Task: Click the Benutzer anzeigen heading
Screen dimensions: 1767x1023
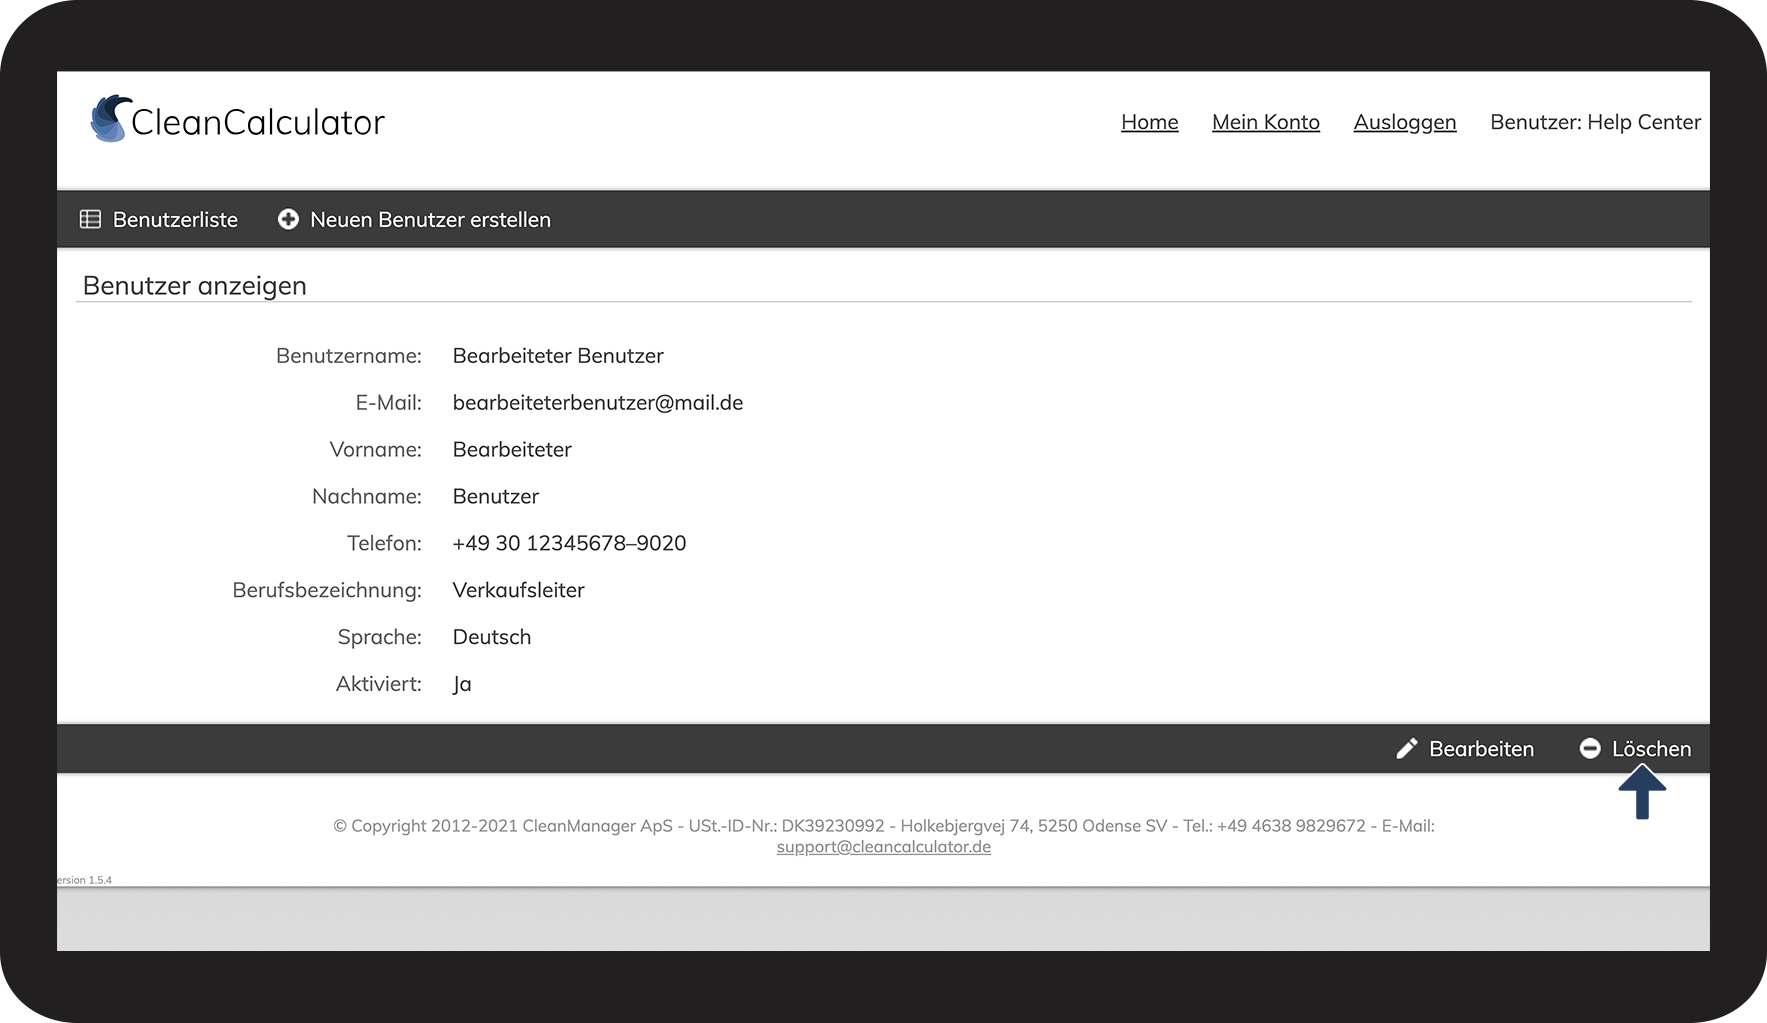Action: coord(195,285)
